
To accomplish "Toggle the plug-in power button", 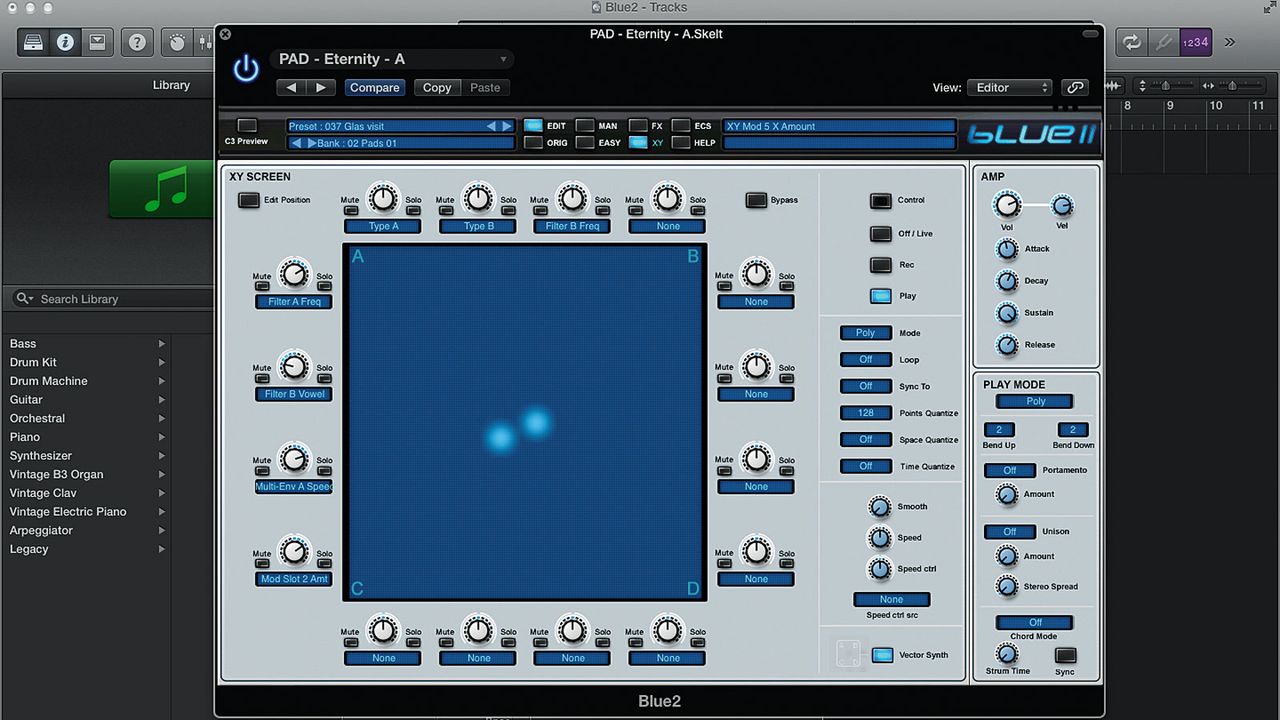I will [246, 68].
